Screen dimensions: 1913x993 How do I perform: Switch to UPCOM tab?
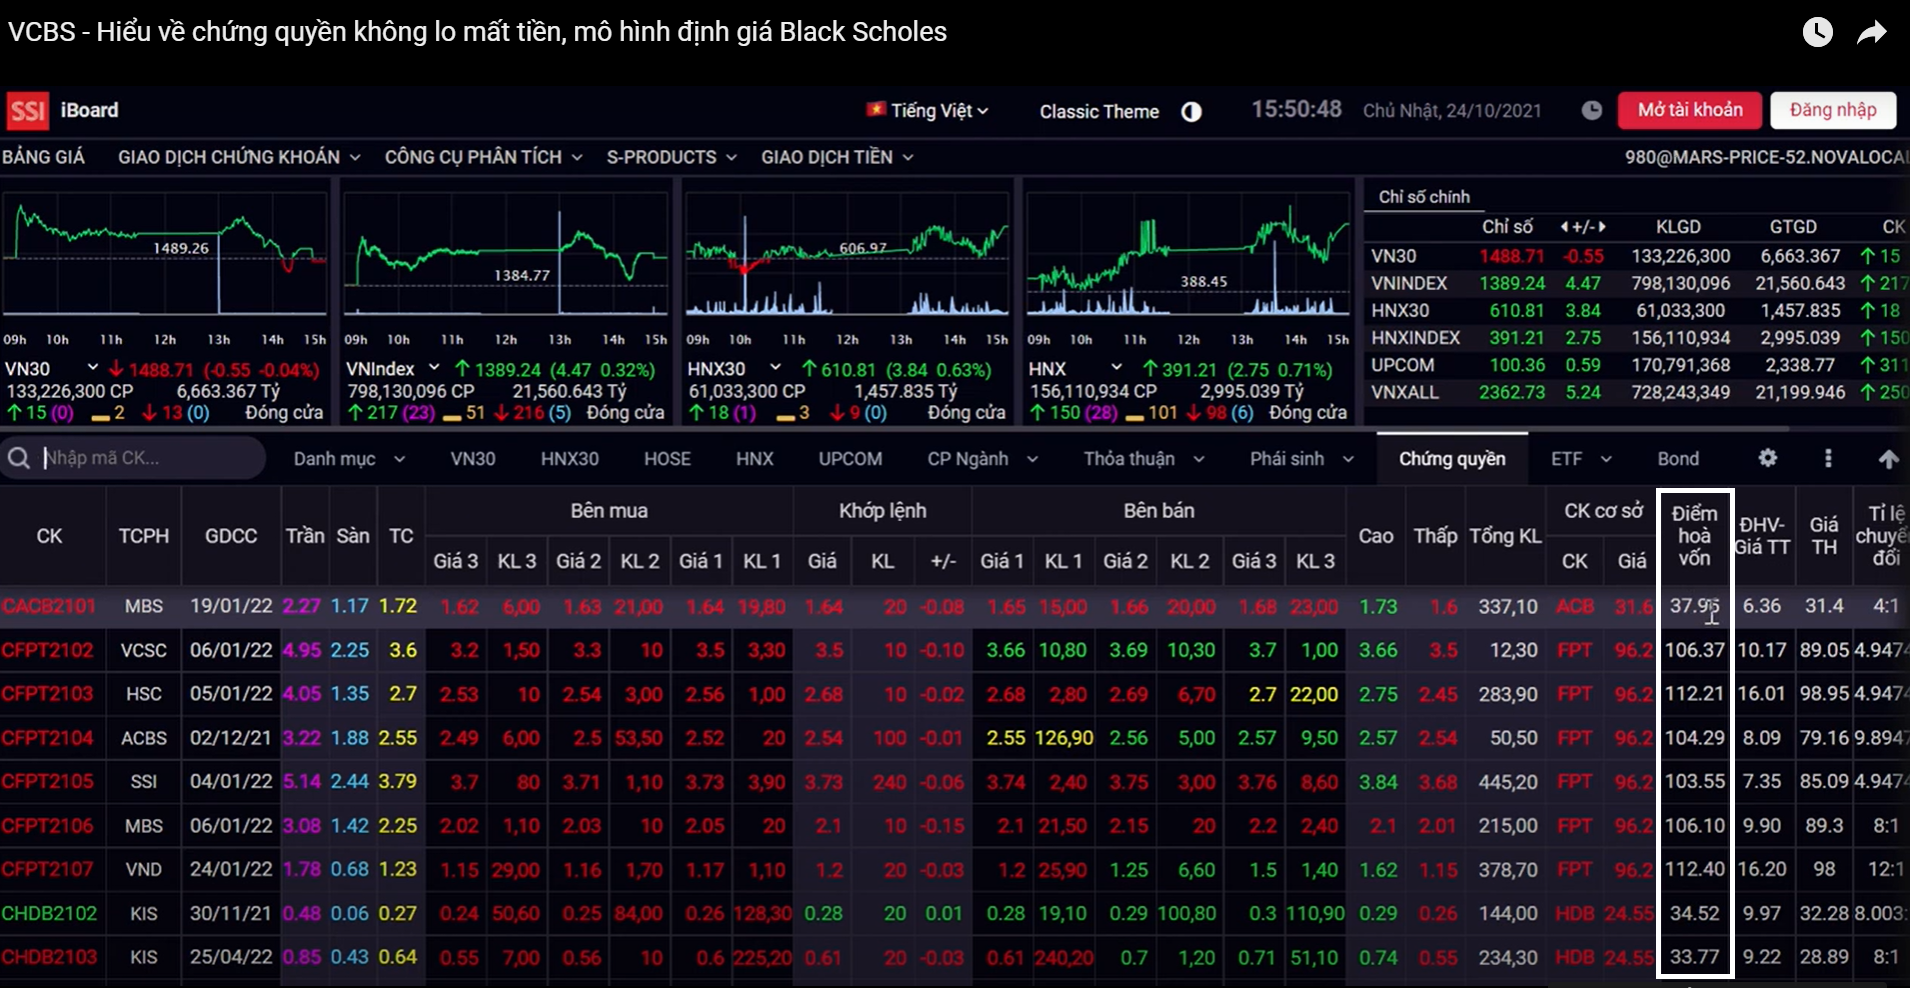pos(850,459)
